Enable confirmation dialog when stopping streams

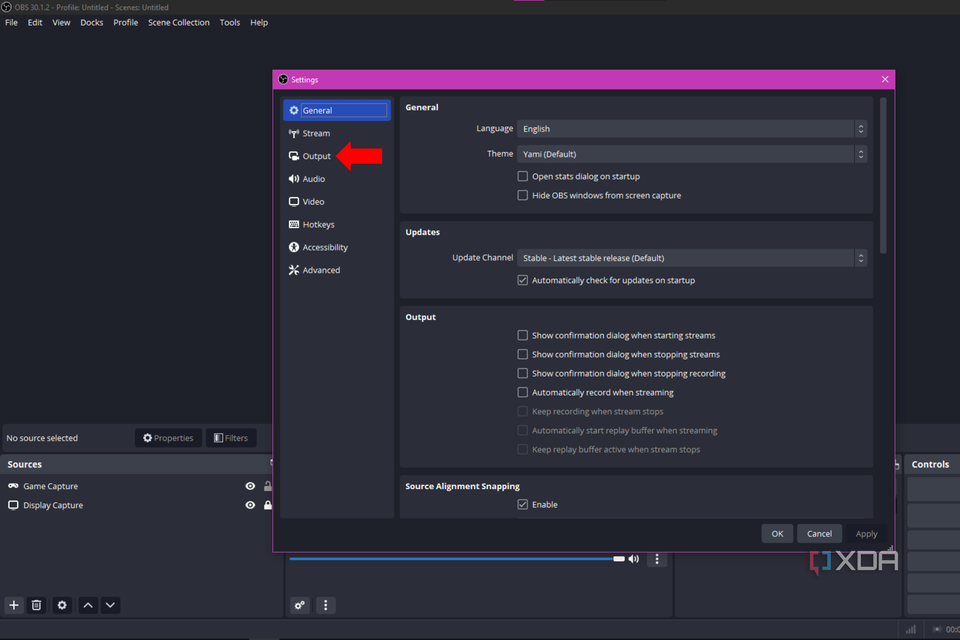coord(522,354)
